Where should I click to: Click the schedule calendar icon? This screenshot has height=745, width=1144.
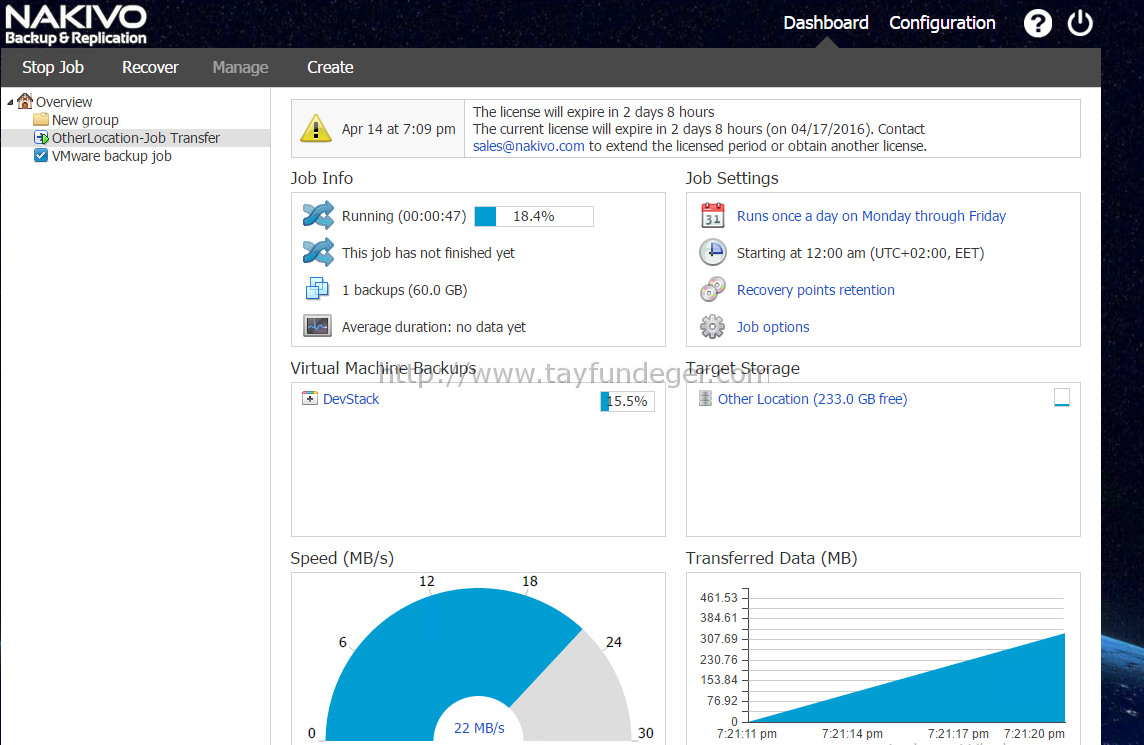(x=713, y=215)
